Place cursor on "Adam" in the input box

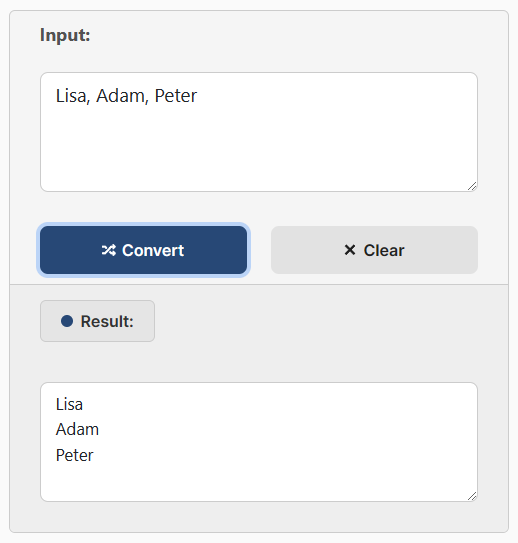coord(120,96)
